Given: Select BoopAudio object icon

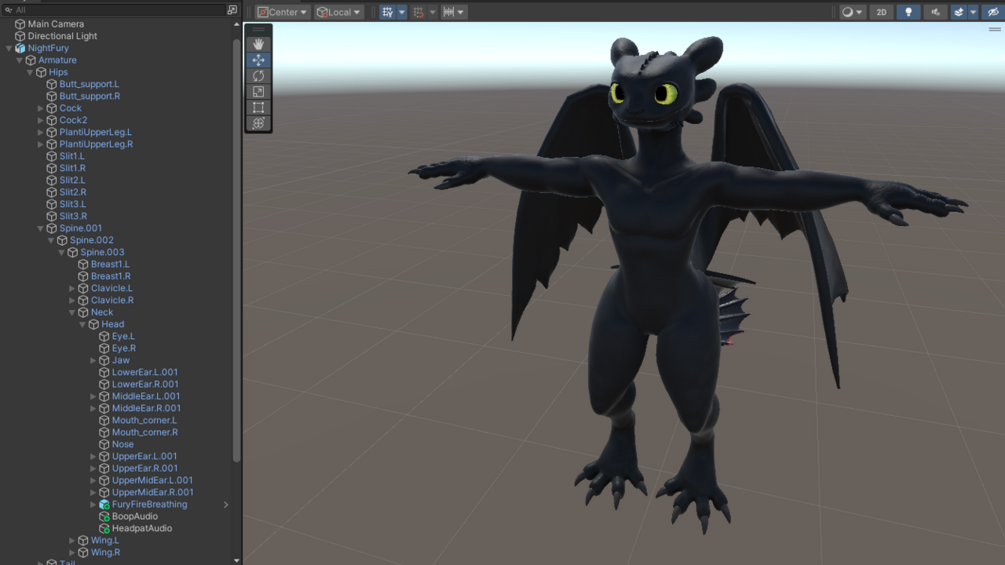Looking at the screenshot, I should pyautogui.click(x=104, y=516).
